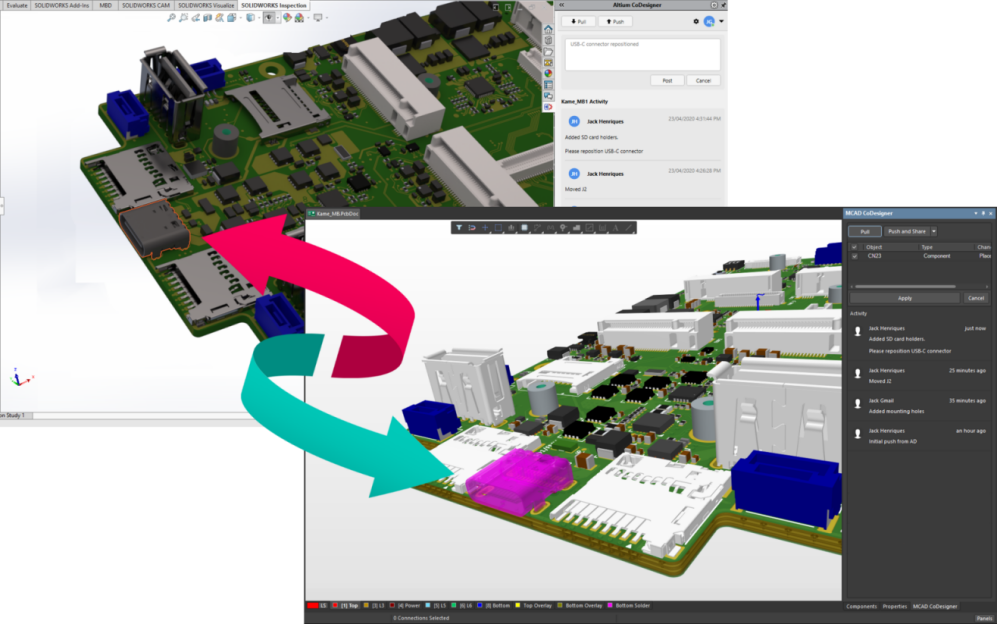Image resolution: width=997 pixels, height=624 pixels.
Task: Click the Push button in Altium CoDesigner (SOLIDWORKS)
Action: point(615,22)
